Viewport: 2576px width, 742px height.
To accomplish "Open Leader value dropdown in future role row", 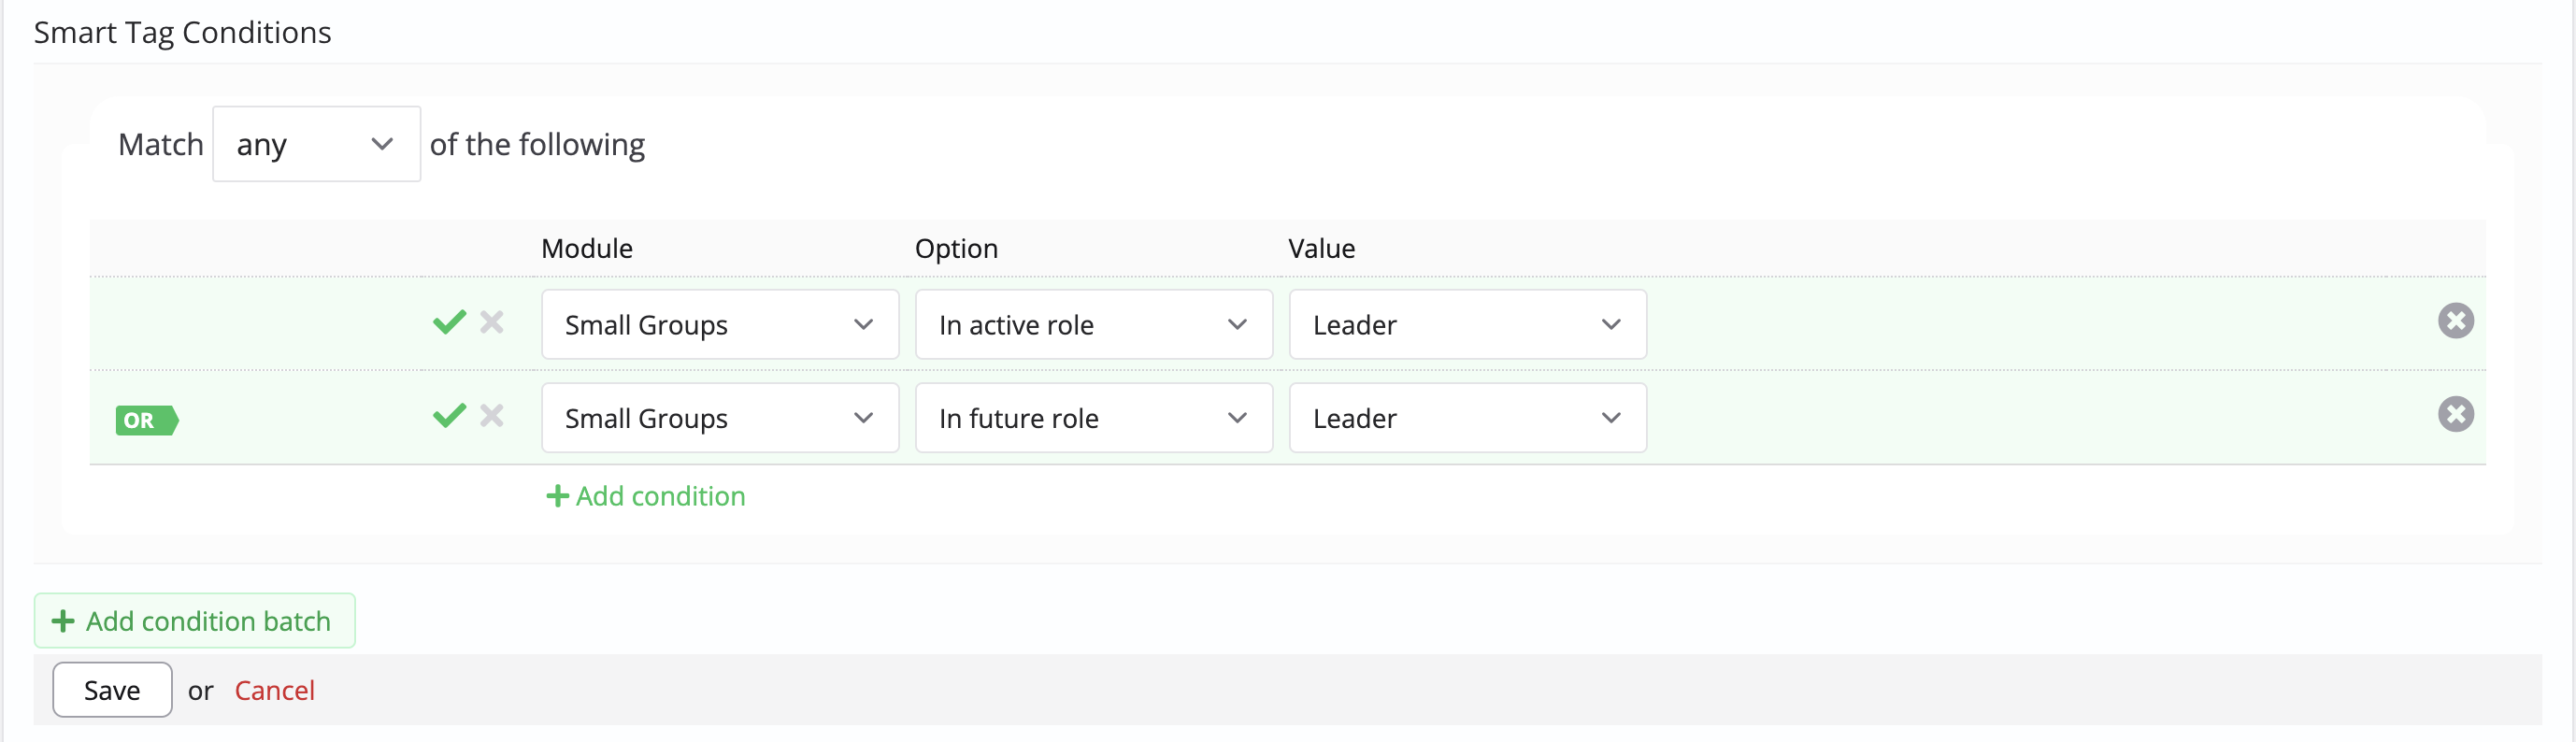I will (x=1467, y=418).
